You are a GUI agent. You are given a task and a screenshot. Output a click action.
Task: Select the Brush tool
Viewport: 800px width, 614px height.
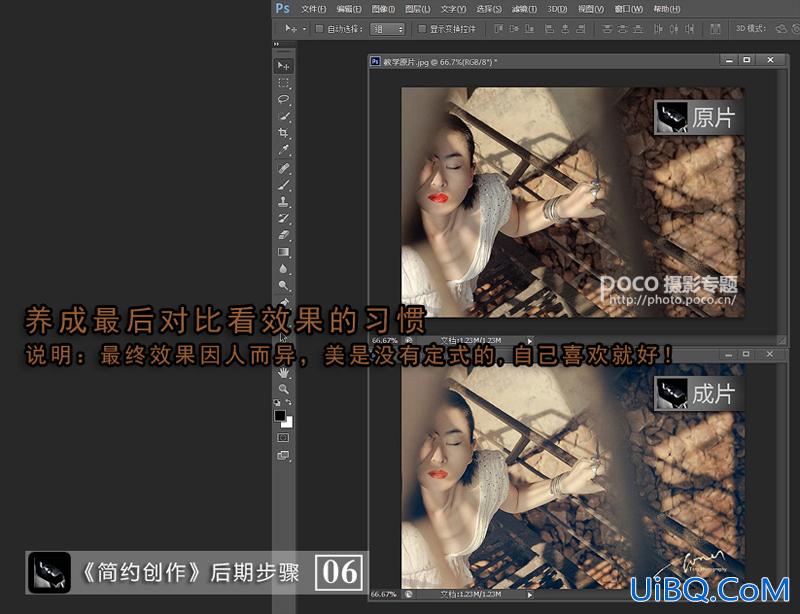[283, 185]
